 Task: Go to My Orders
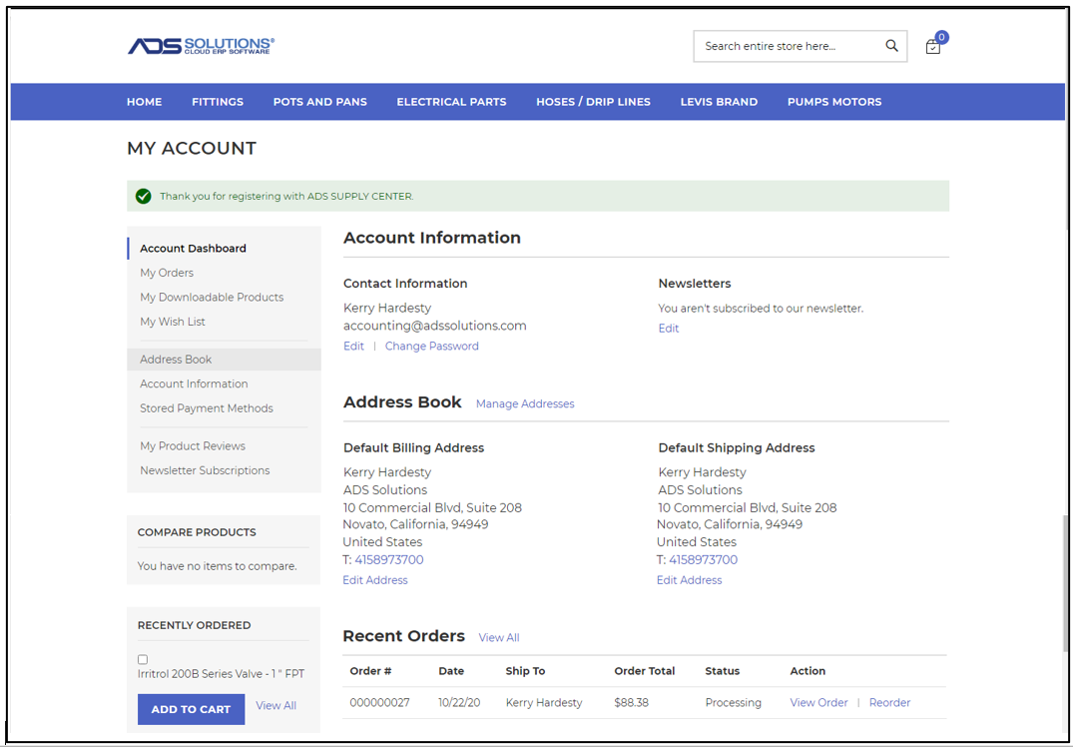(167, 272)
